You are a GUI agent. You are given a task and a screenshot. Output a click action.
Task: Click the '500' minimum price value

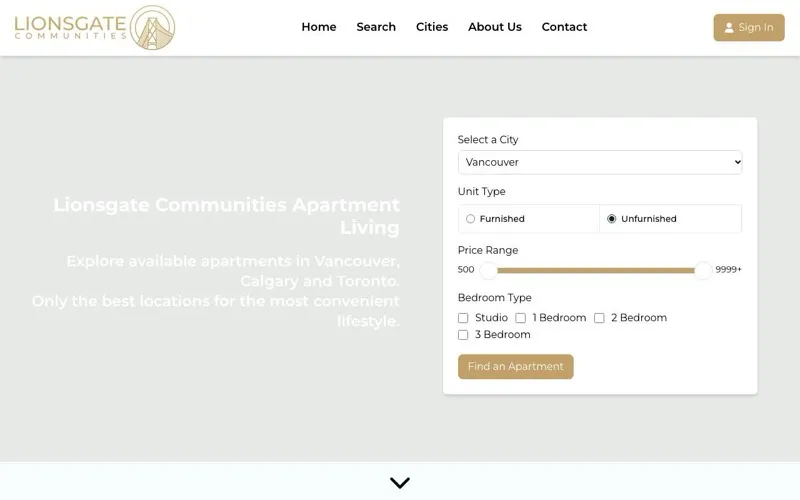pos(466,269)
